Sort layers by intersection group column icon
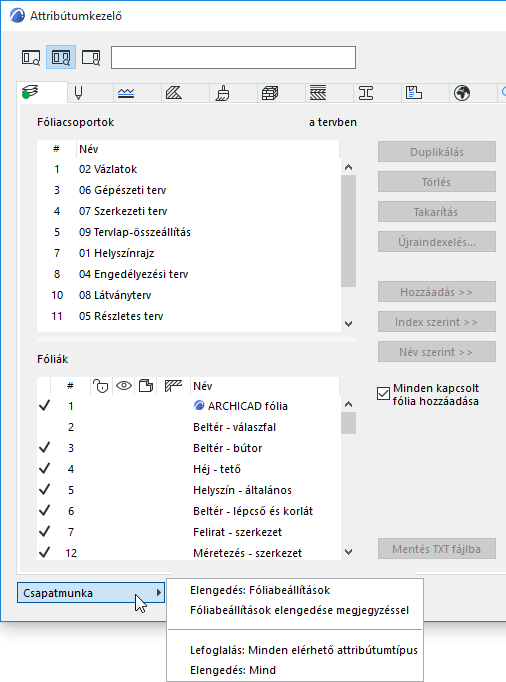The image size is (506, 682). [x=173, y=386]
